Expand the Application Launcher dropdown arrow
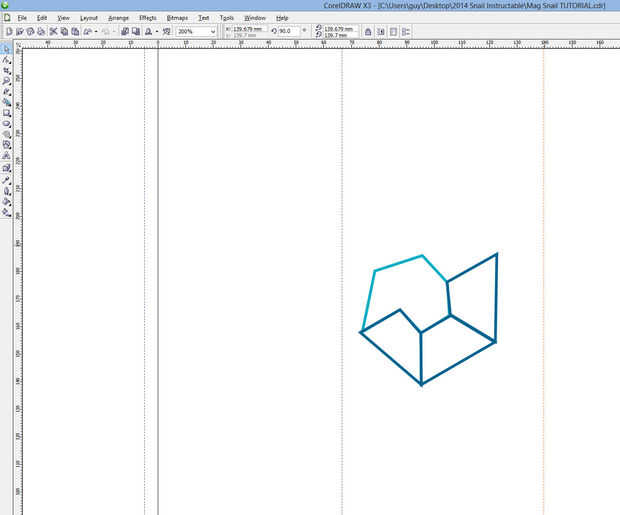Viewport: 620px width, 515px height. [157, 31]
